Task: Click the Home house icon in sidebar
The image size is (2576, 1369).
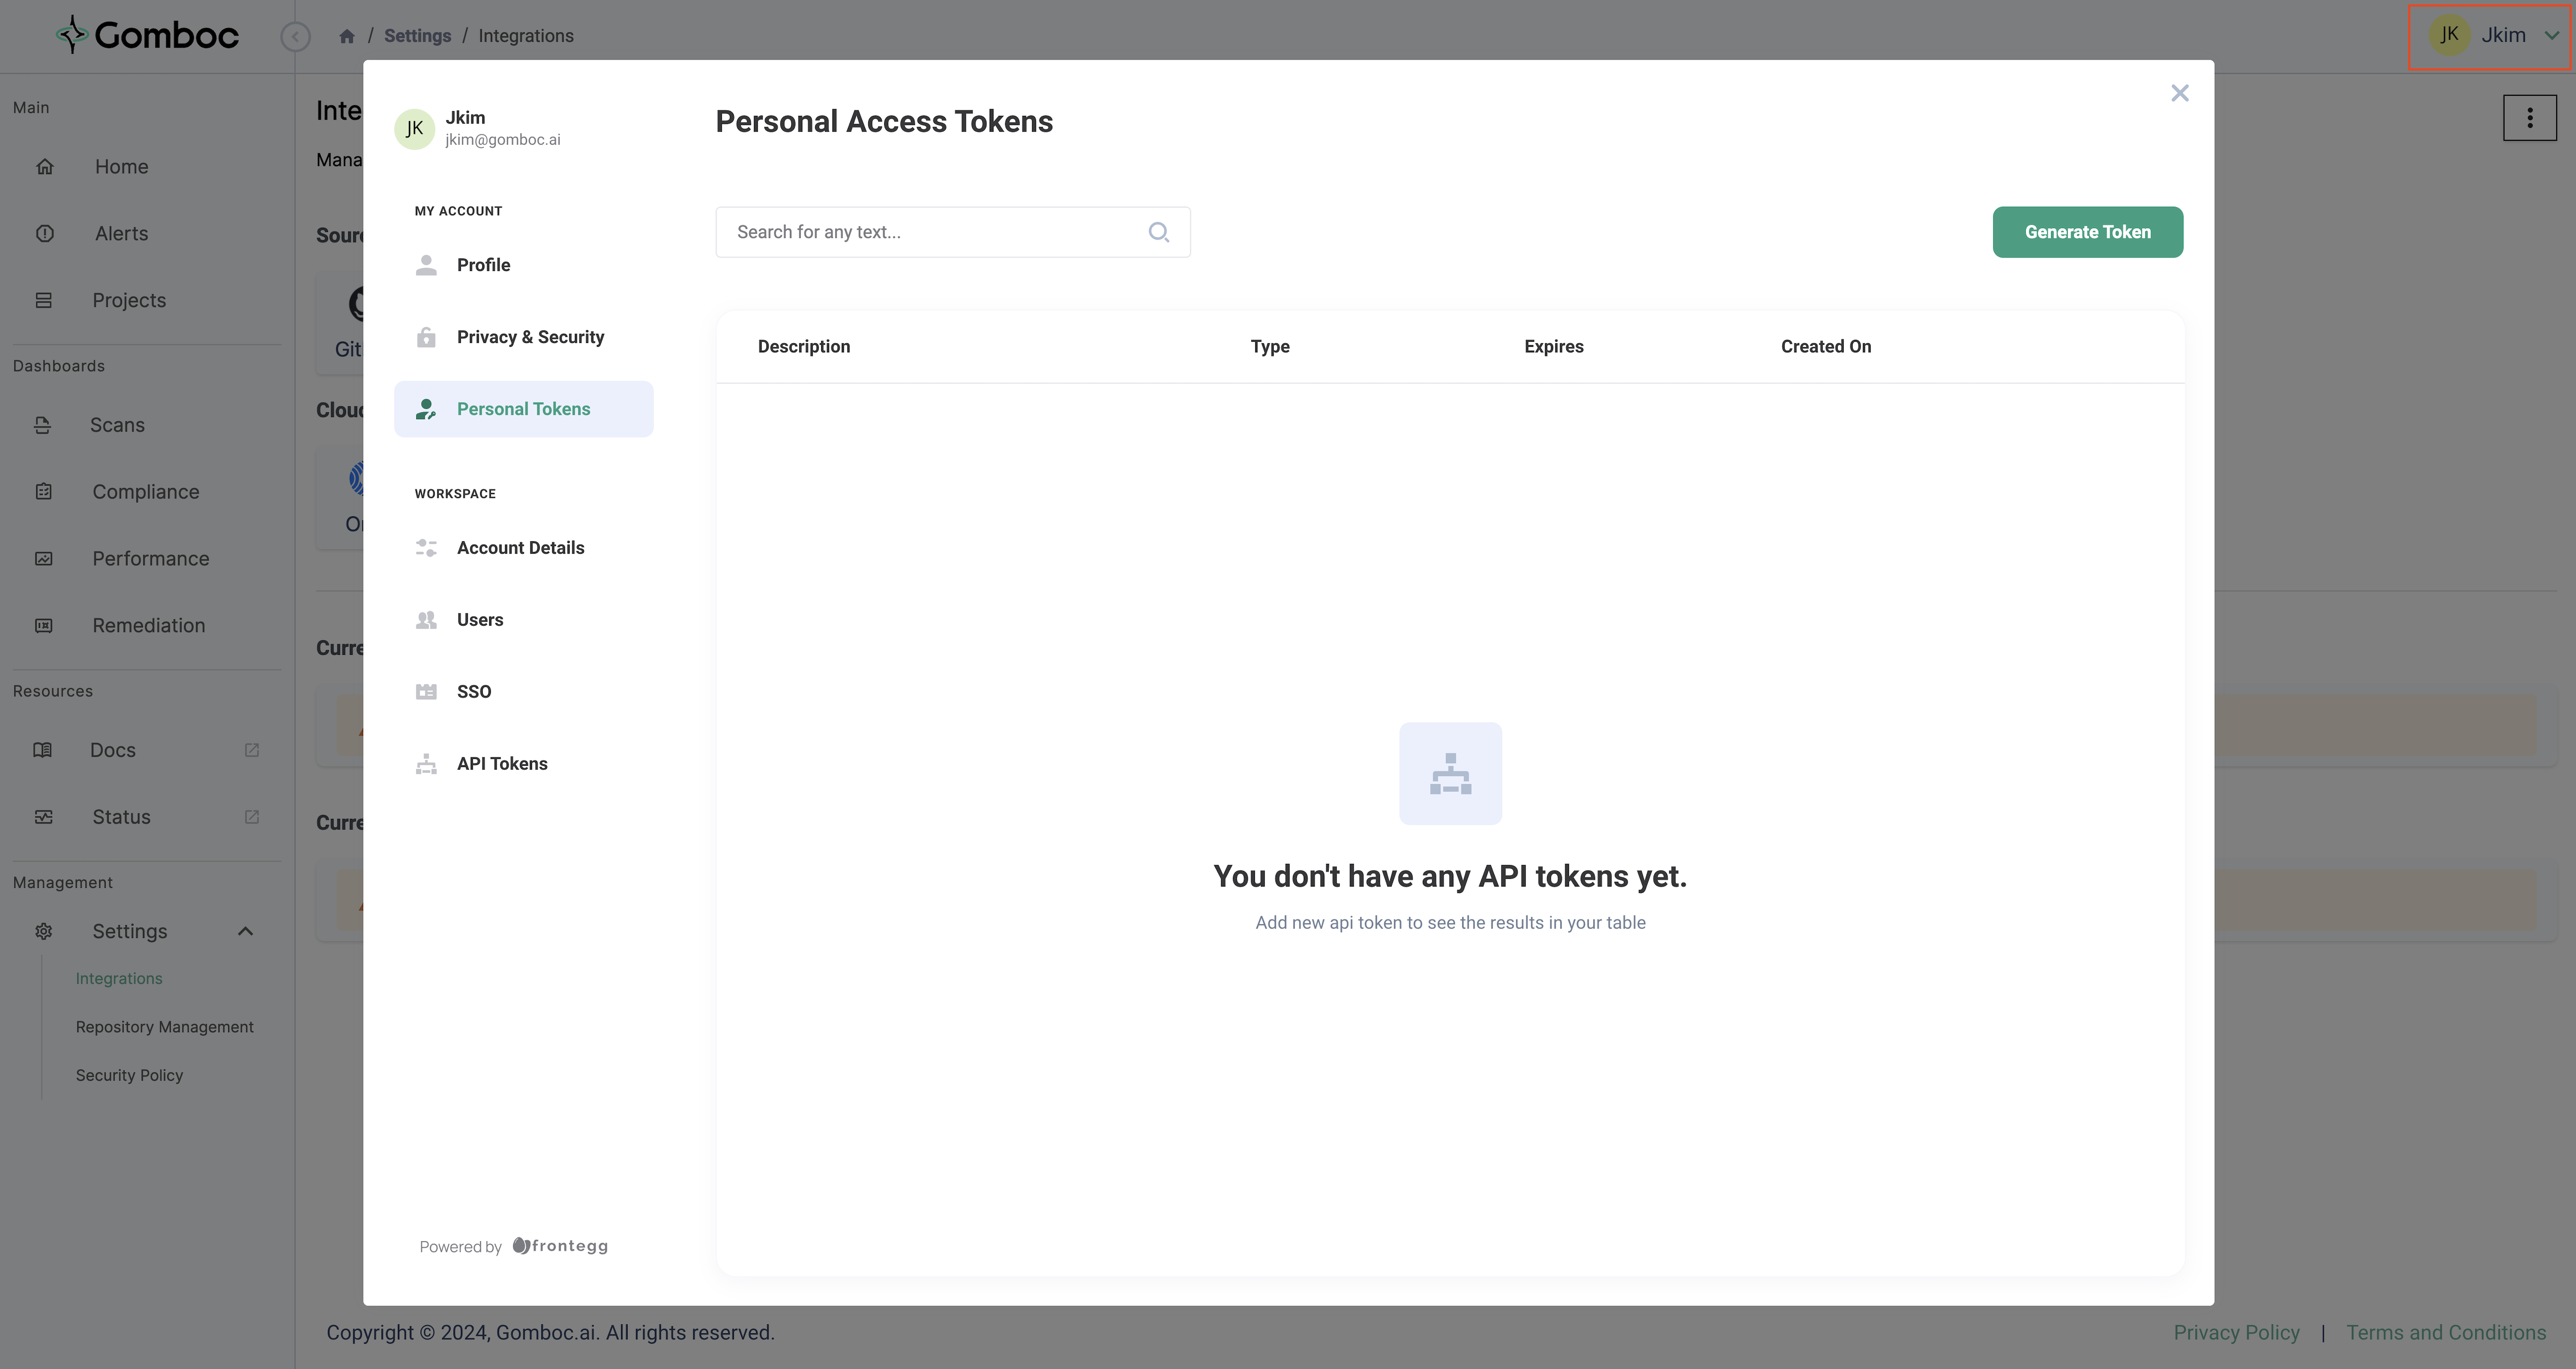Action: [x=44, y=167]
